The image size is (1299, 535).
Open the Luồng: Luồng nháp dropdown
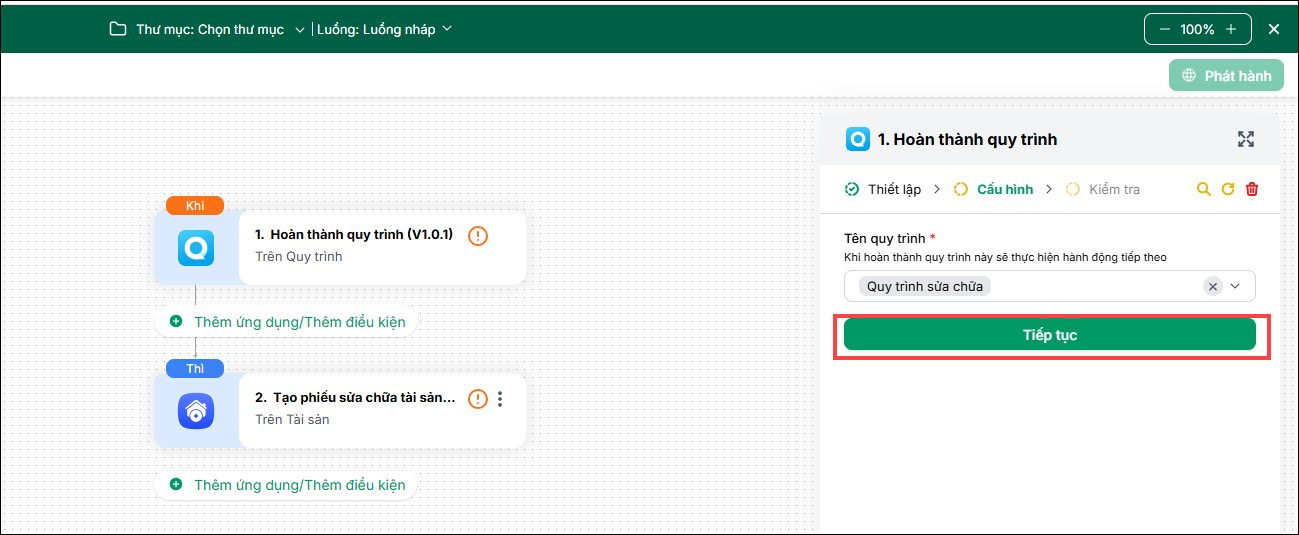pyautogui.click(x=385, y=29)
